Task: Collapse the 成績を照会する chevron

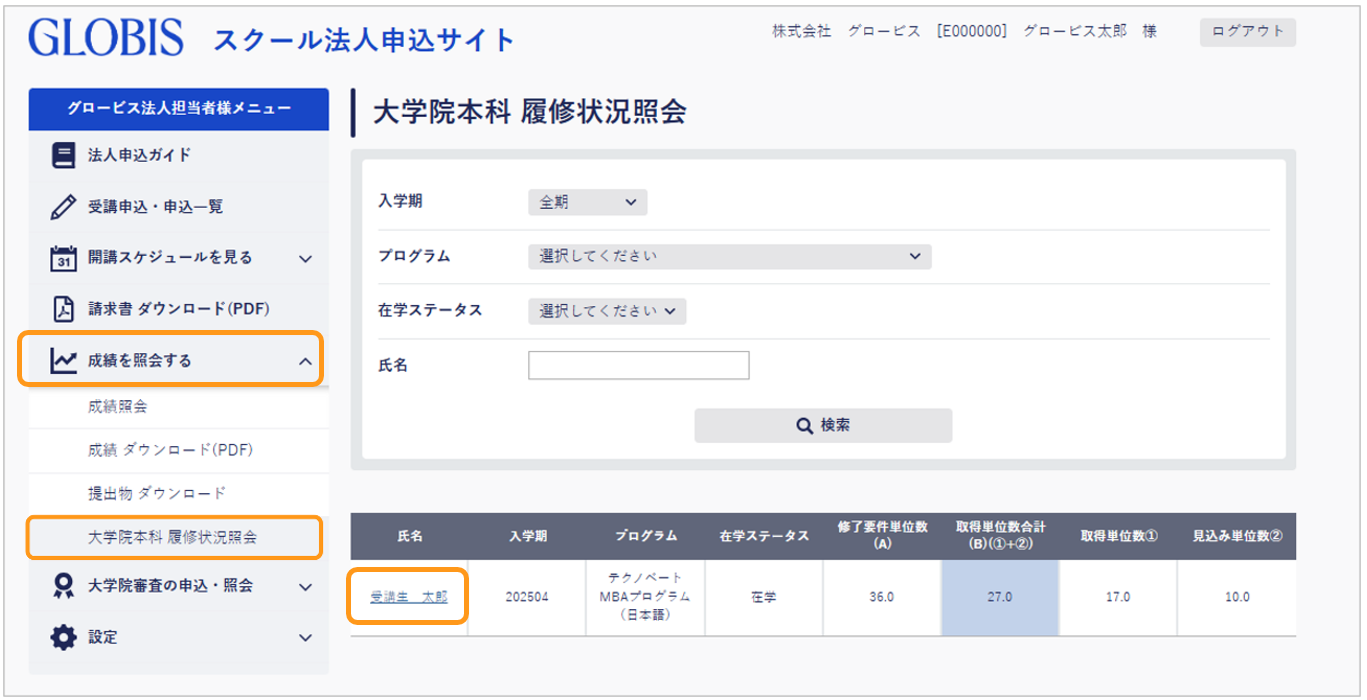Action: click(306, 361)
